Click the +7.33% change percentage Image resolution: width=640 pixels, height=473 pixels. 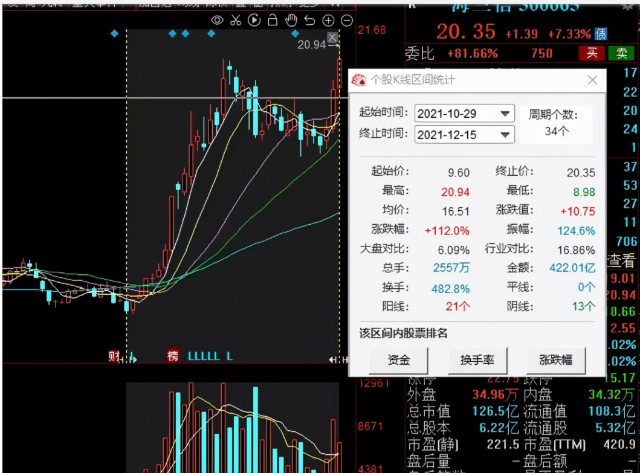click(569, 34)
